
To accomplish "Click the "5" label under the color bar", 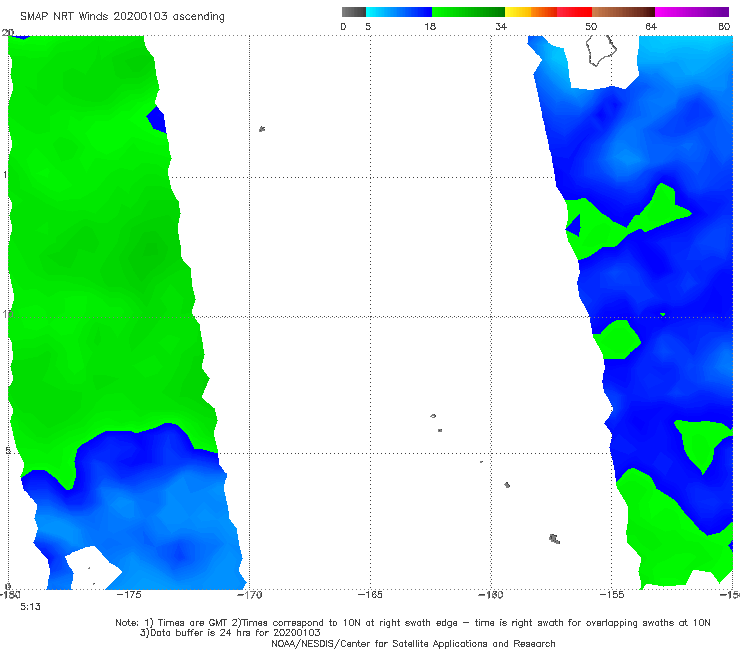I will pyautogui.click(x=368, y=27).
